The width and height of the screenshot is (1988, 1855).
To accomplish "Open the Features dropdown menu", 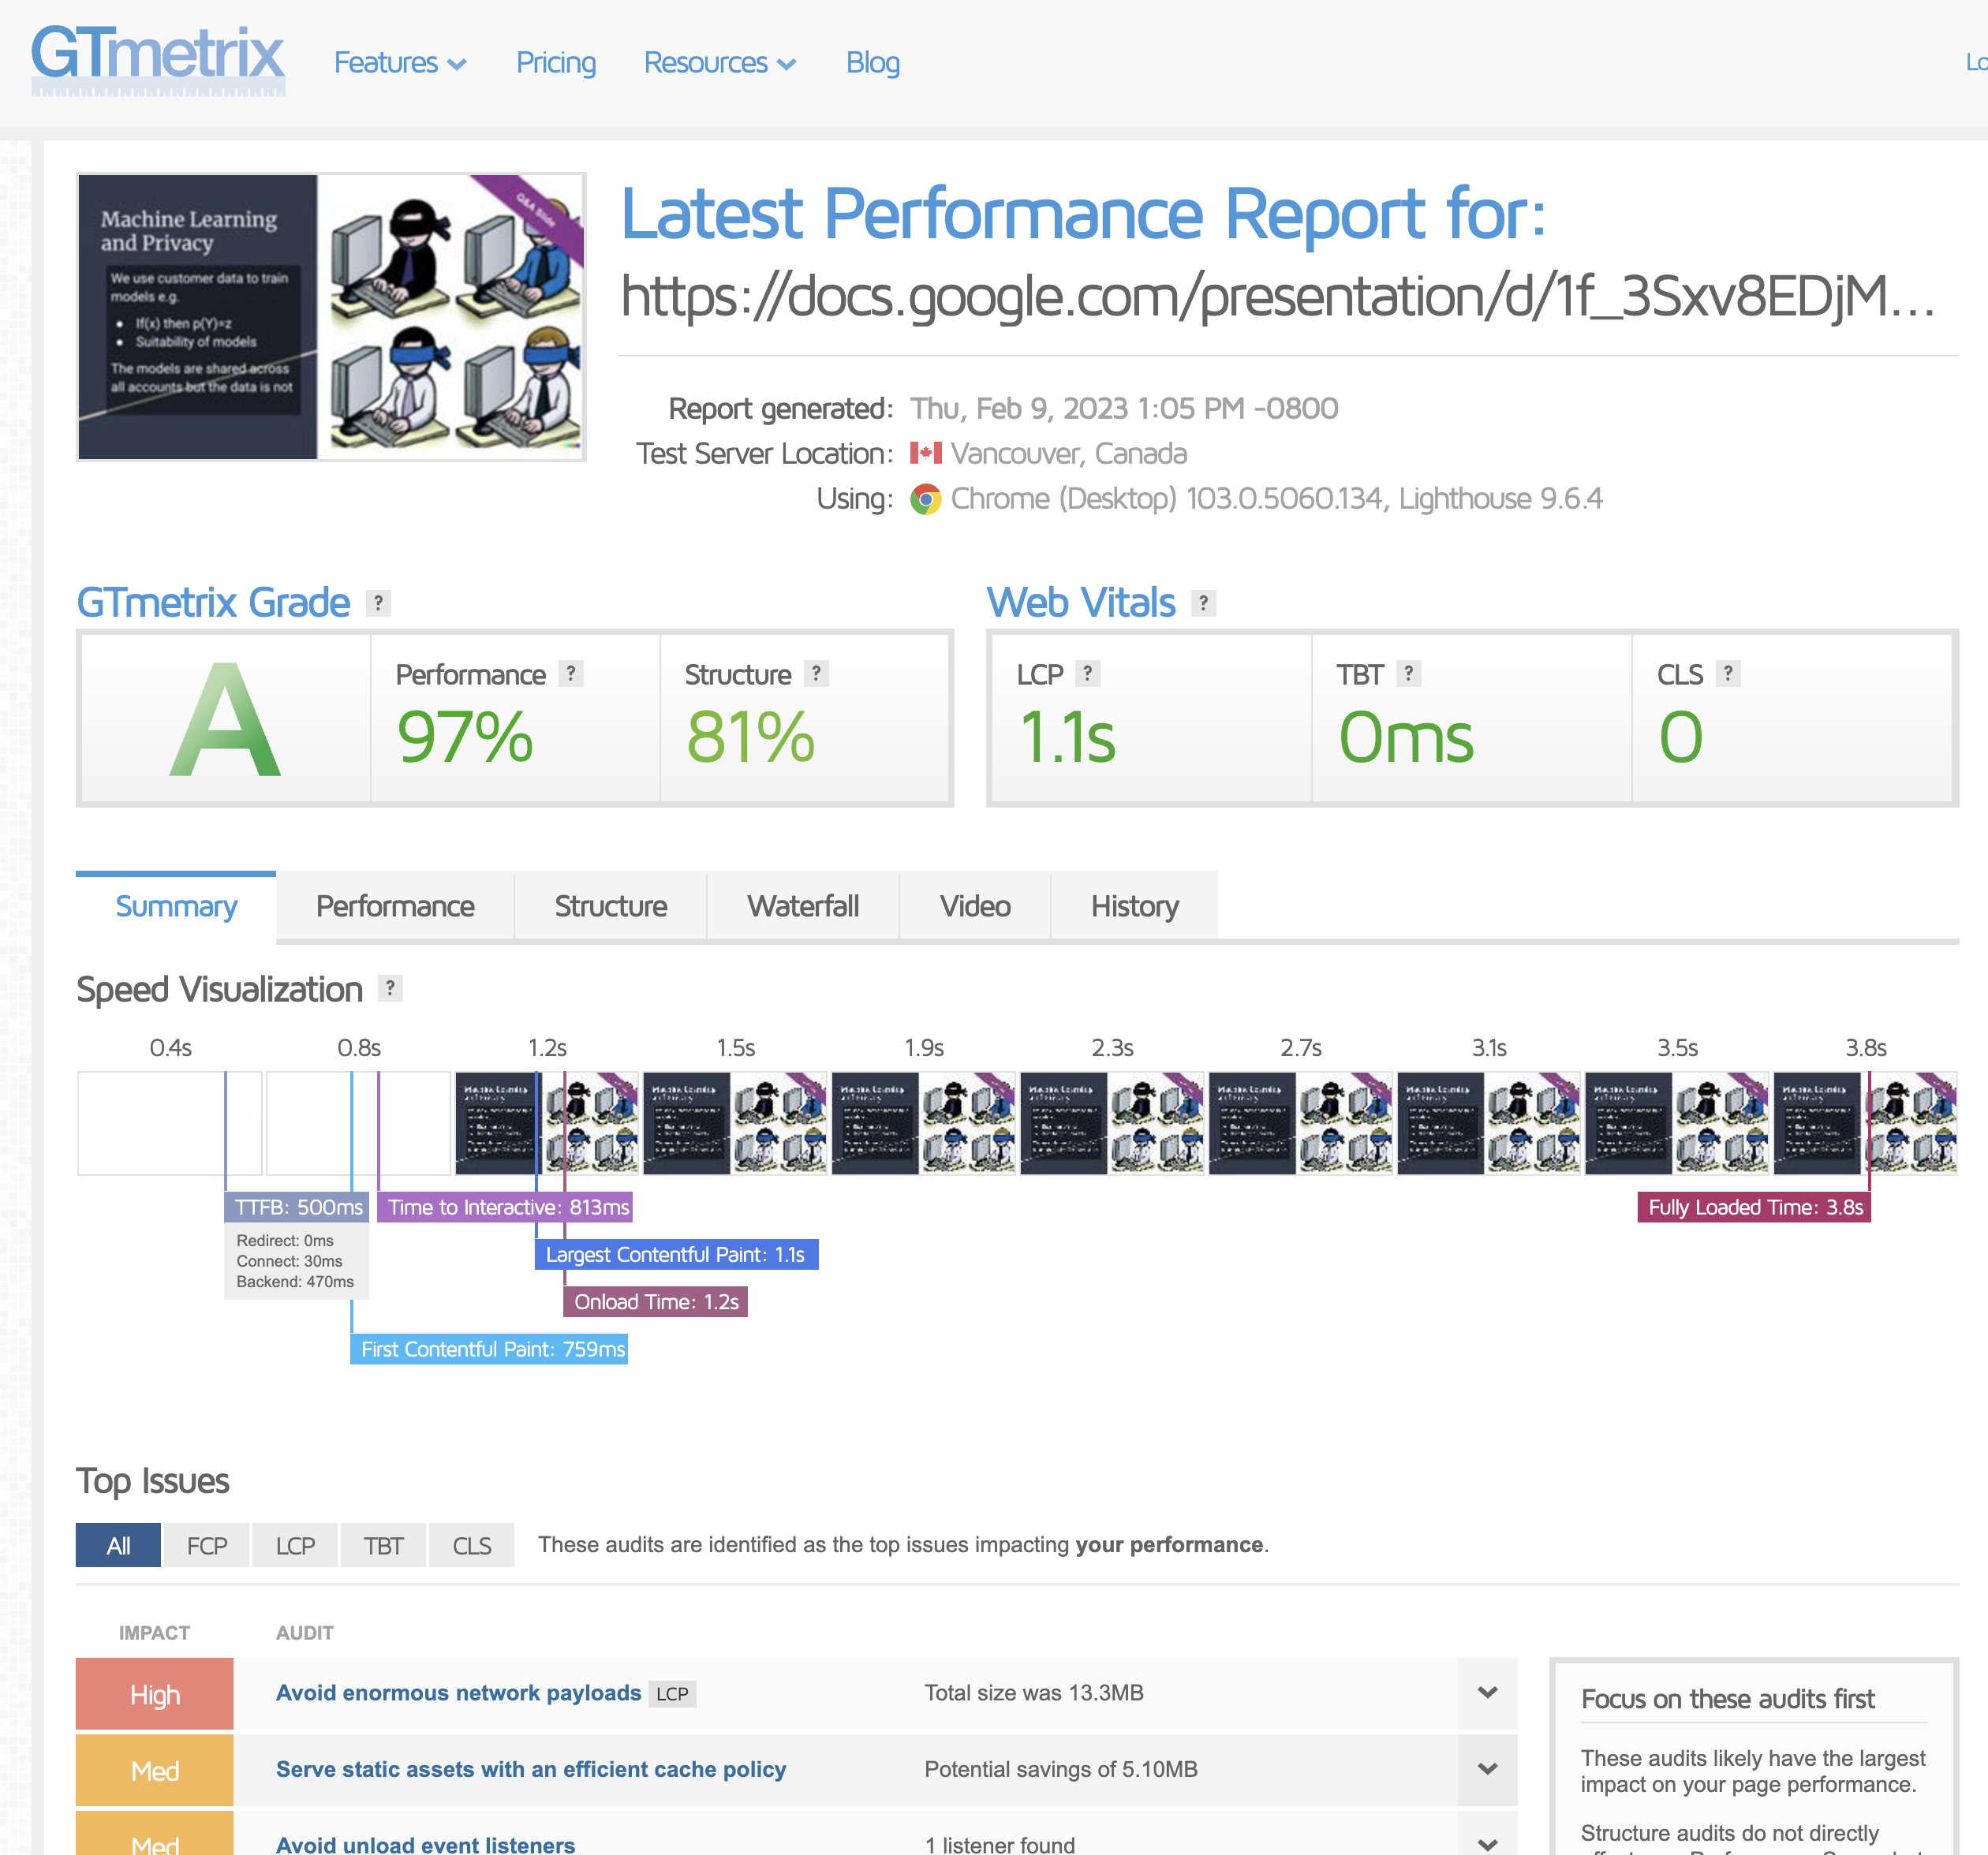I will [399, 63].
